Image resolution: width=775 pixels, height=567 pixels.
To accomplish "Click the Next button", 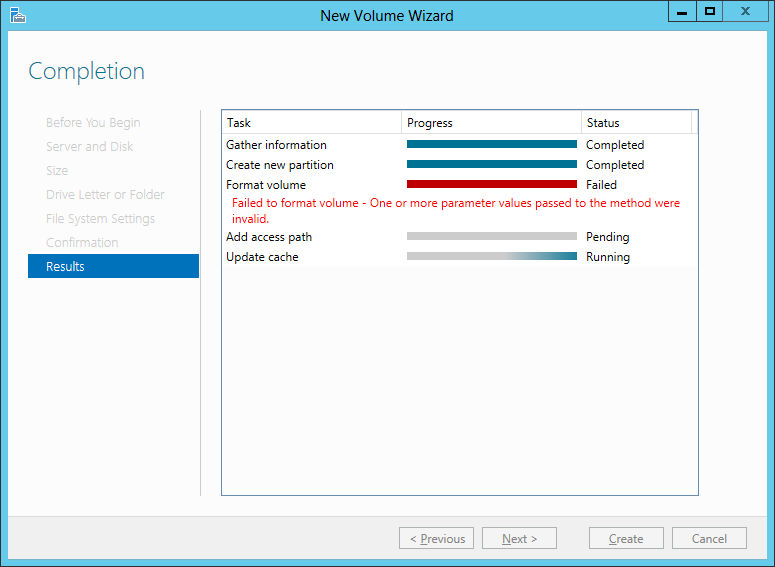I will click(x=519, y=538).
